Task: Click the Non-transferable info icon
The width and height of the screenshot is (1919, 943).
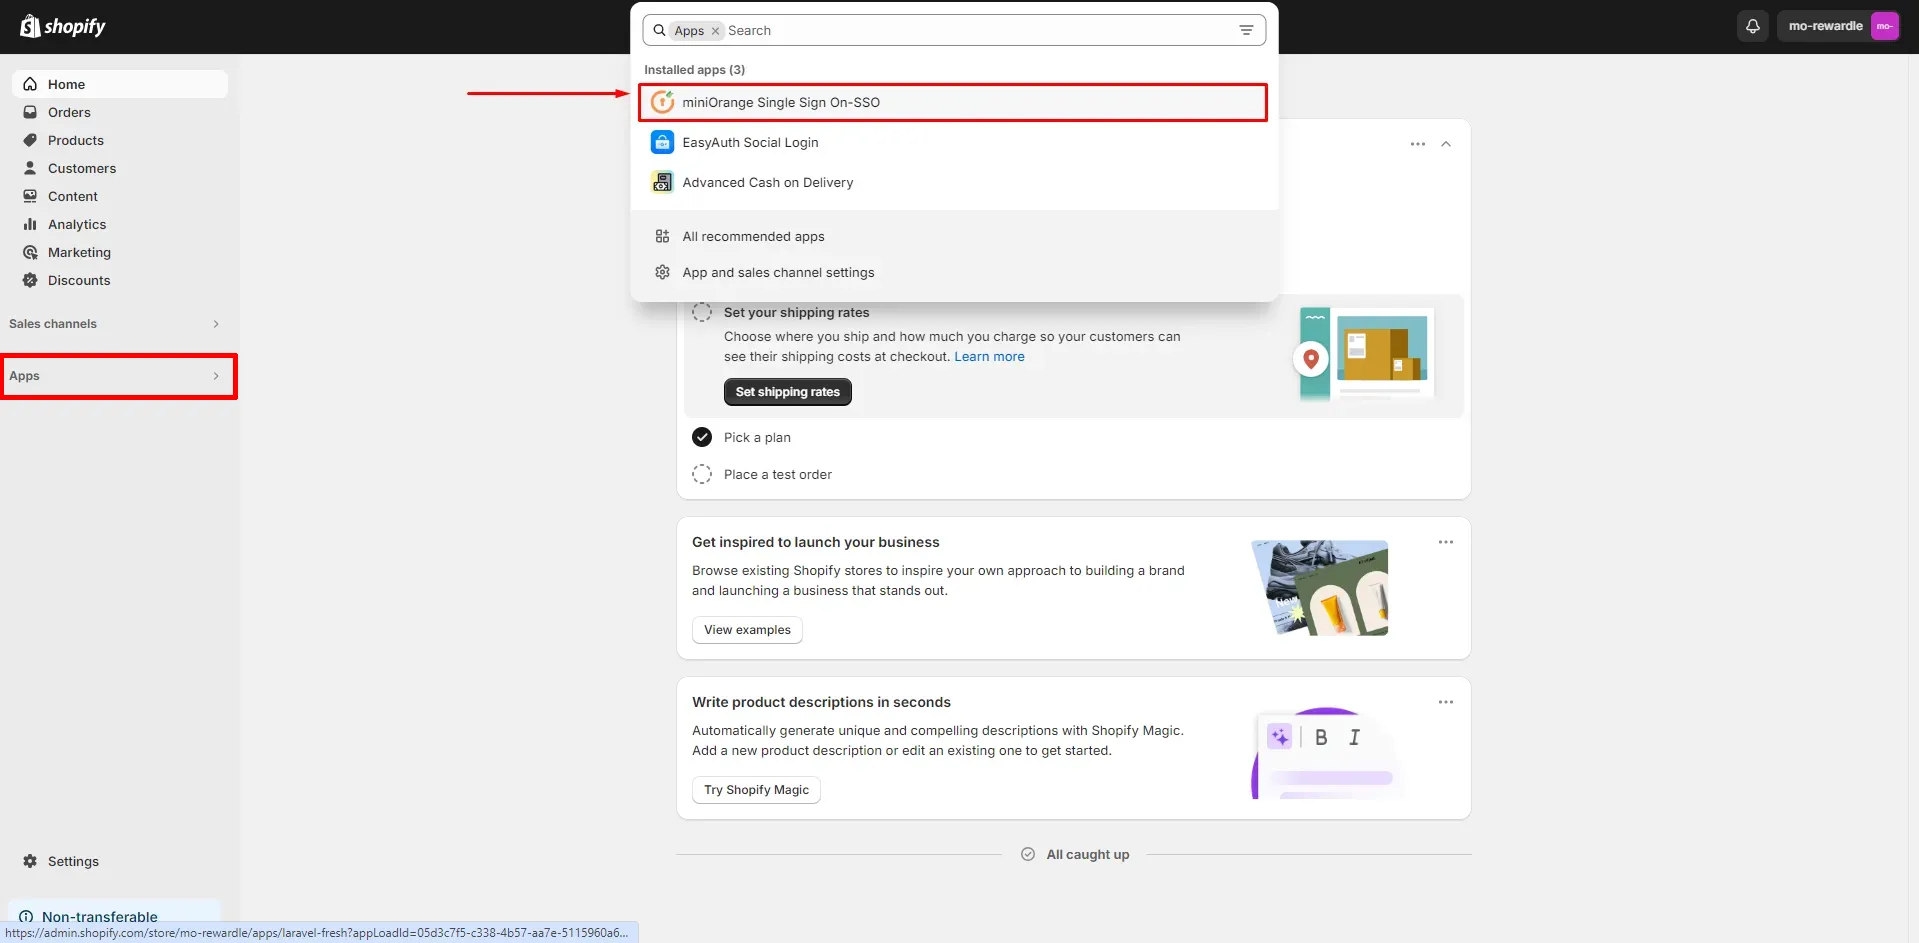Action: click(26, 917)
